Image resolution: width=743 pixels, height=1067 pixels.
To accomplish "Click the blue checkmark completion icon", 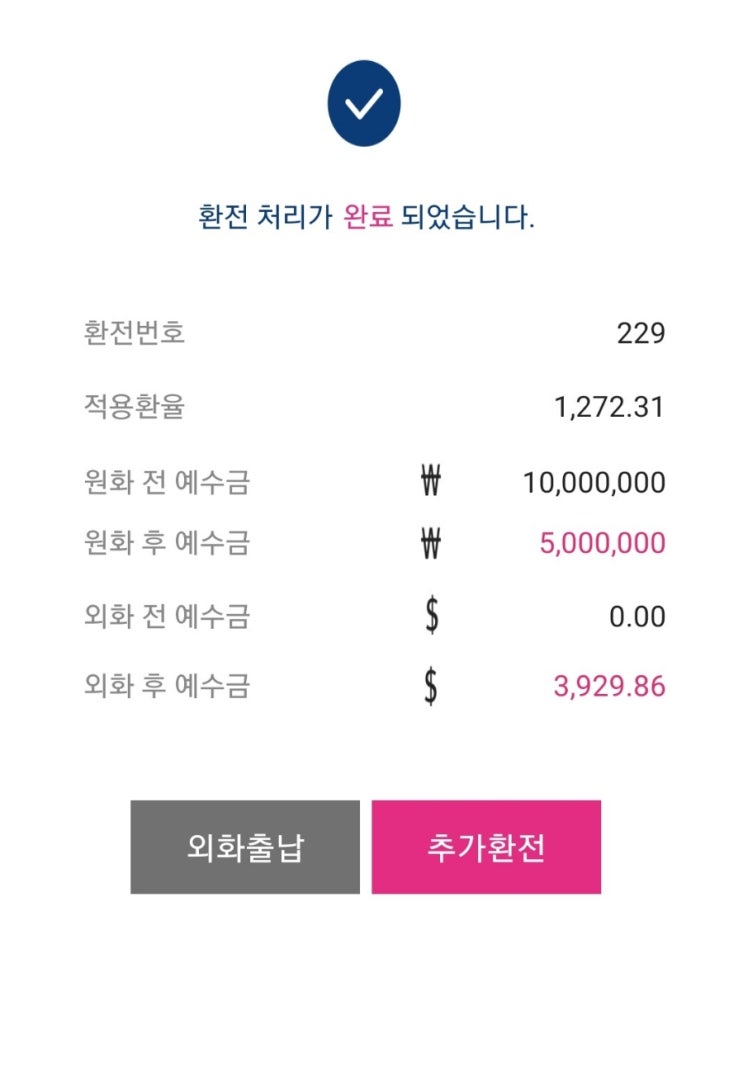I will pos(364,102).
